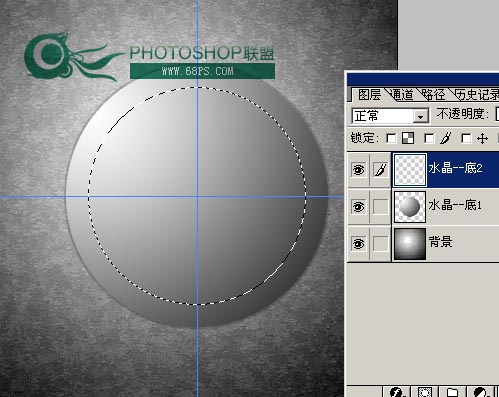Toggle link box for 水晶--底1 layer
499x397 pixels.
(x=380, y=207)
